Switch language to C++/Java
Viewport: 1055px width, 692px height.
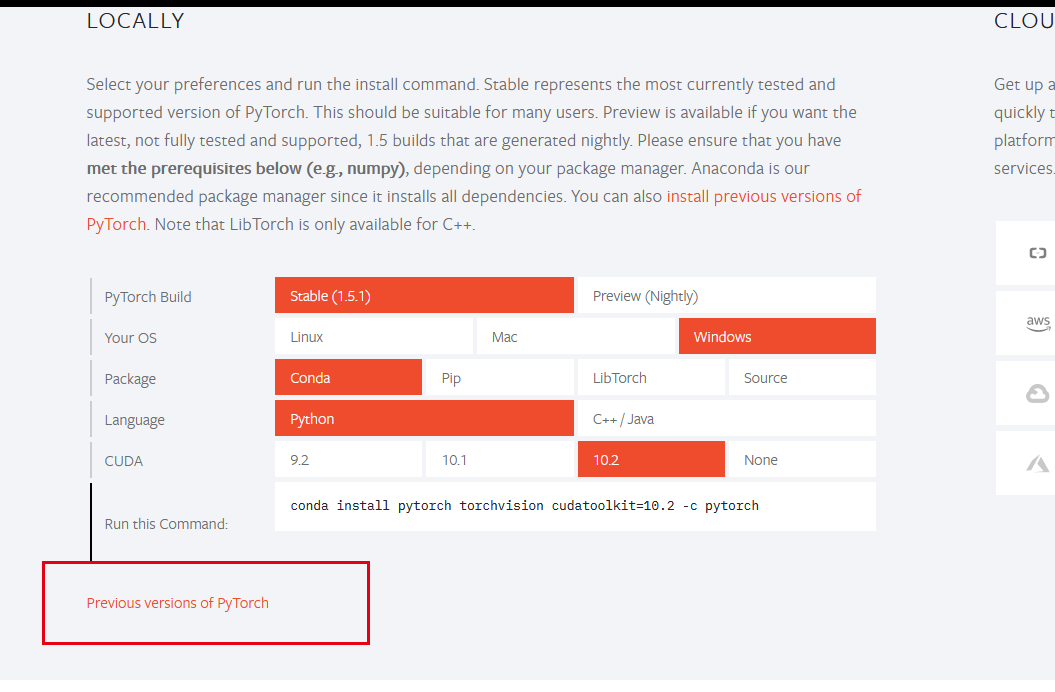pos(725,418)
